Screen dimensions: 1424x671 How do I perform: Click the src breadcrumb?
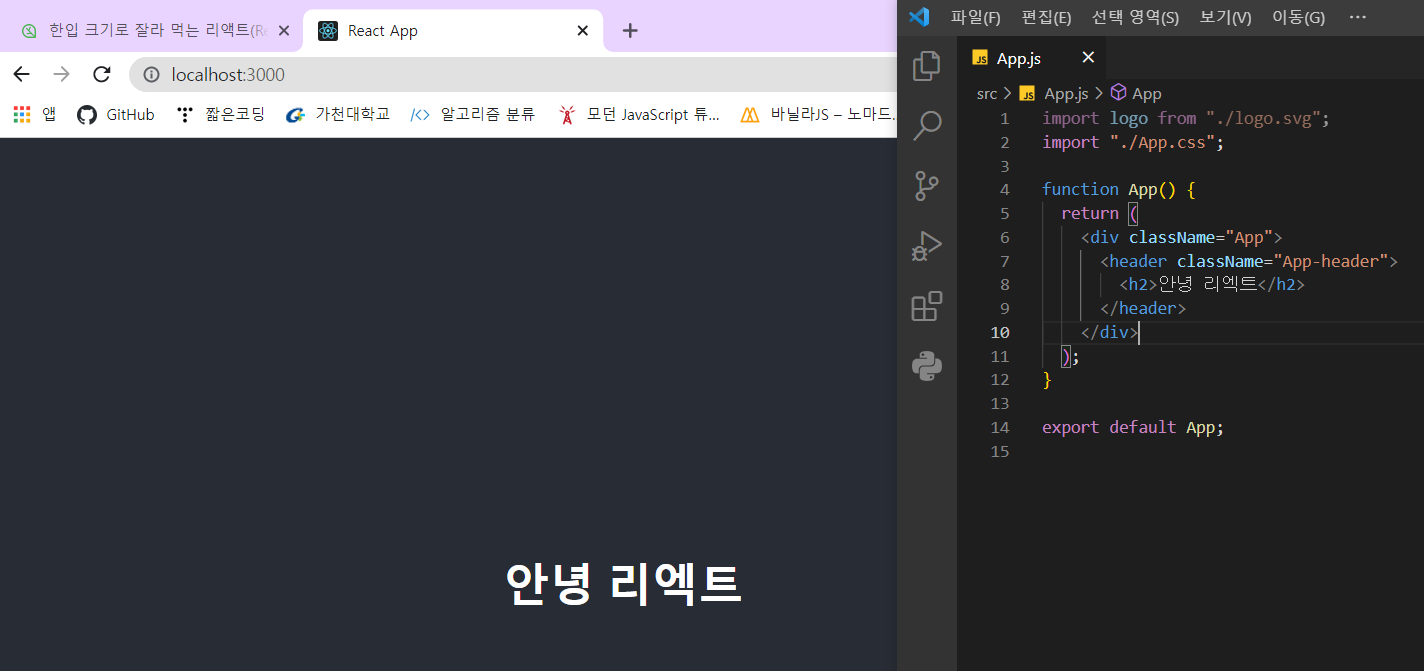(x=987, y=94)
